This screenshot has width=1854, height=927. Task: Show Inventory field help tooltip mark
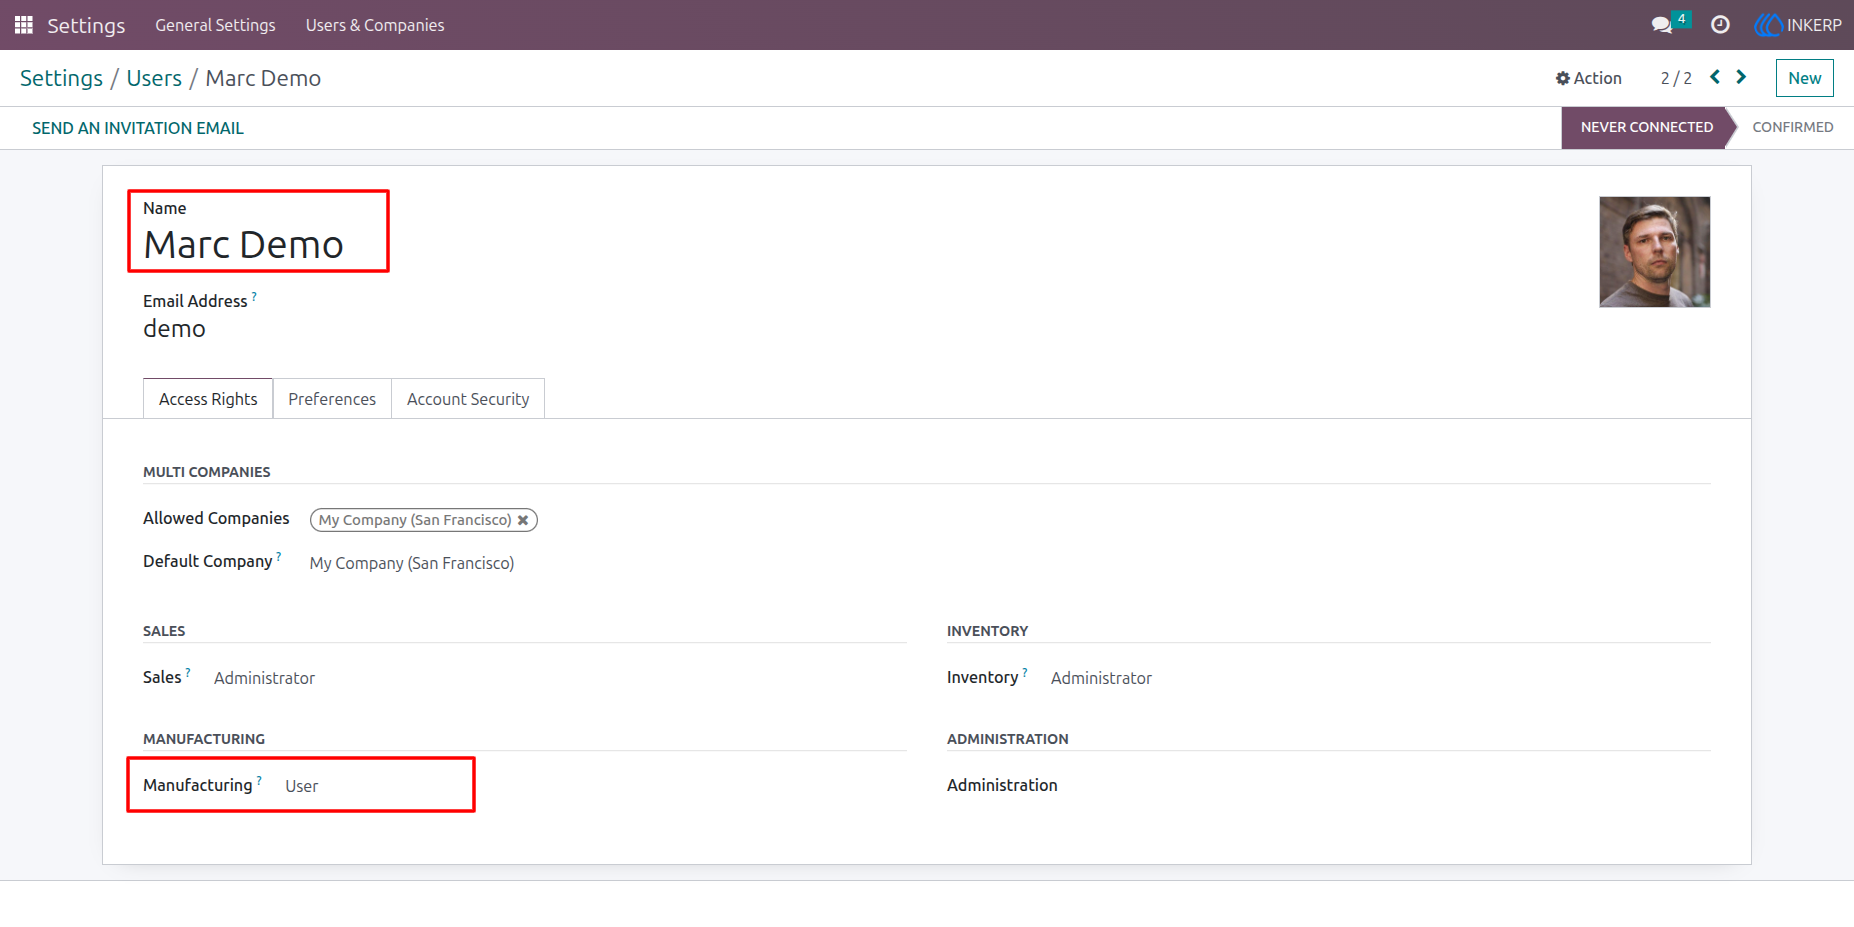[1025, 672]
